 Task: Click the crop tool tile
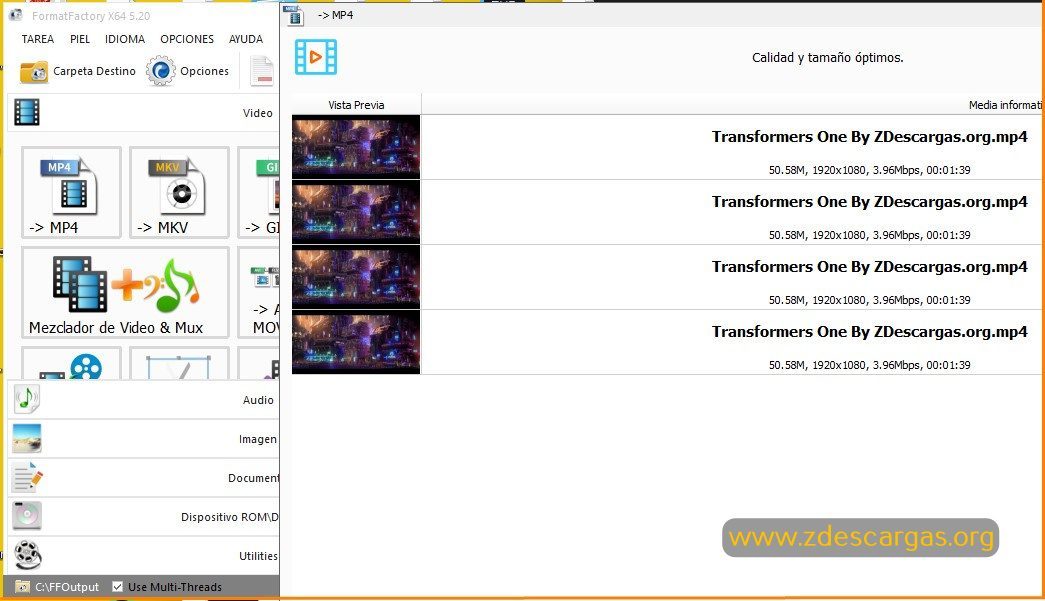(x=179, y=364)
